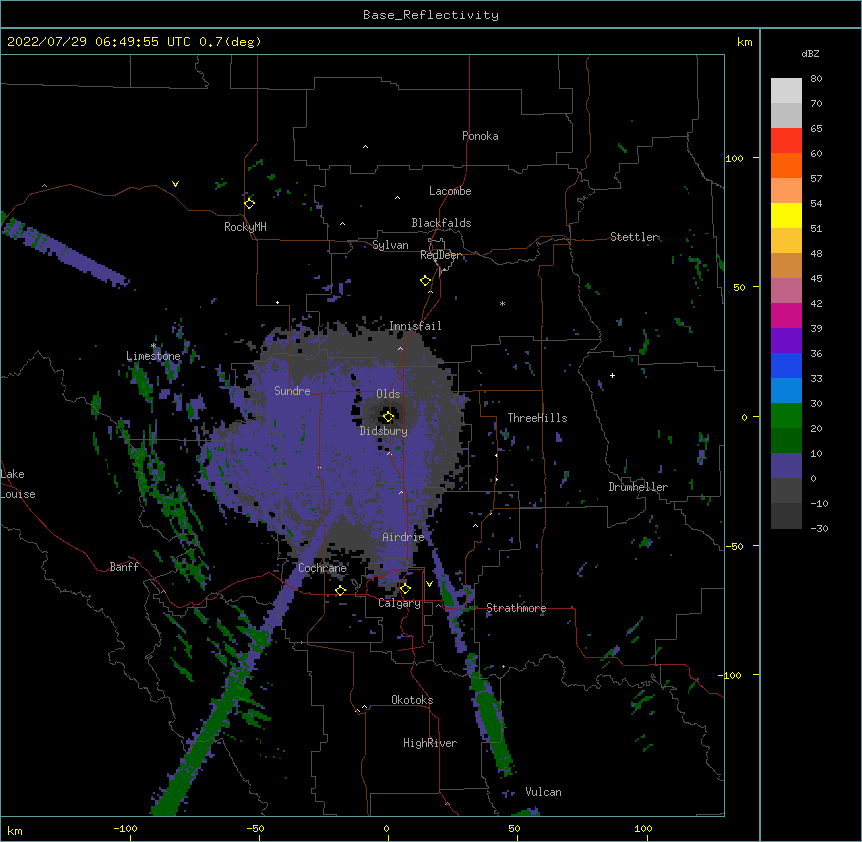Image resolution: width=862 pixels, height=842 pixels.
Task: Click the Innisfail city label
Action: tap(415, 326)
